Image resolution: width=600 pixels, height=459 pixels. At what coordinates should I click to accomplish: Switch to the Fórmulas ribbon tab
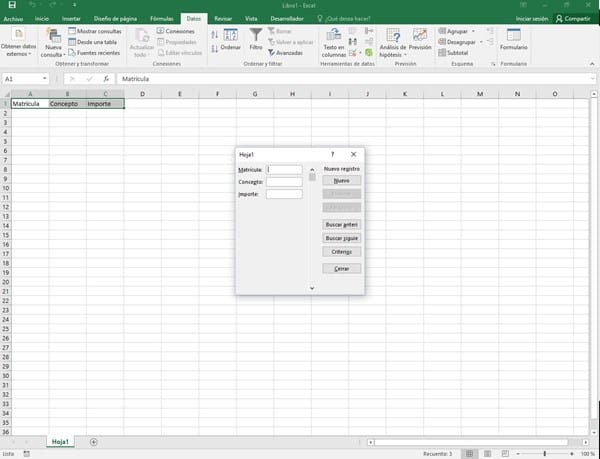click(160, 18)
